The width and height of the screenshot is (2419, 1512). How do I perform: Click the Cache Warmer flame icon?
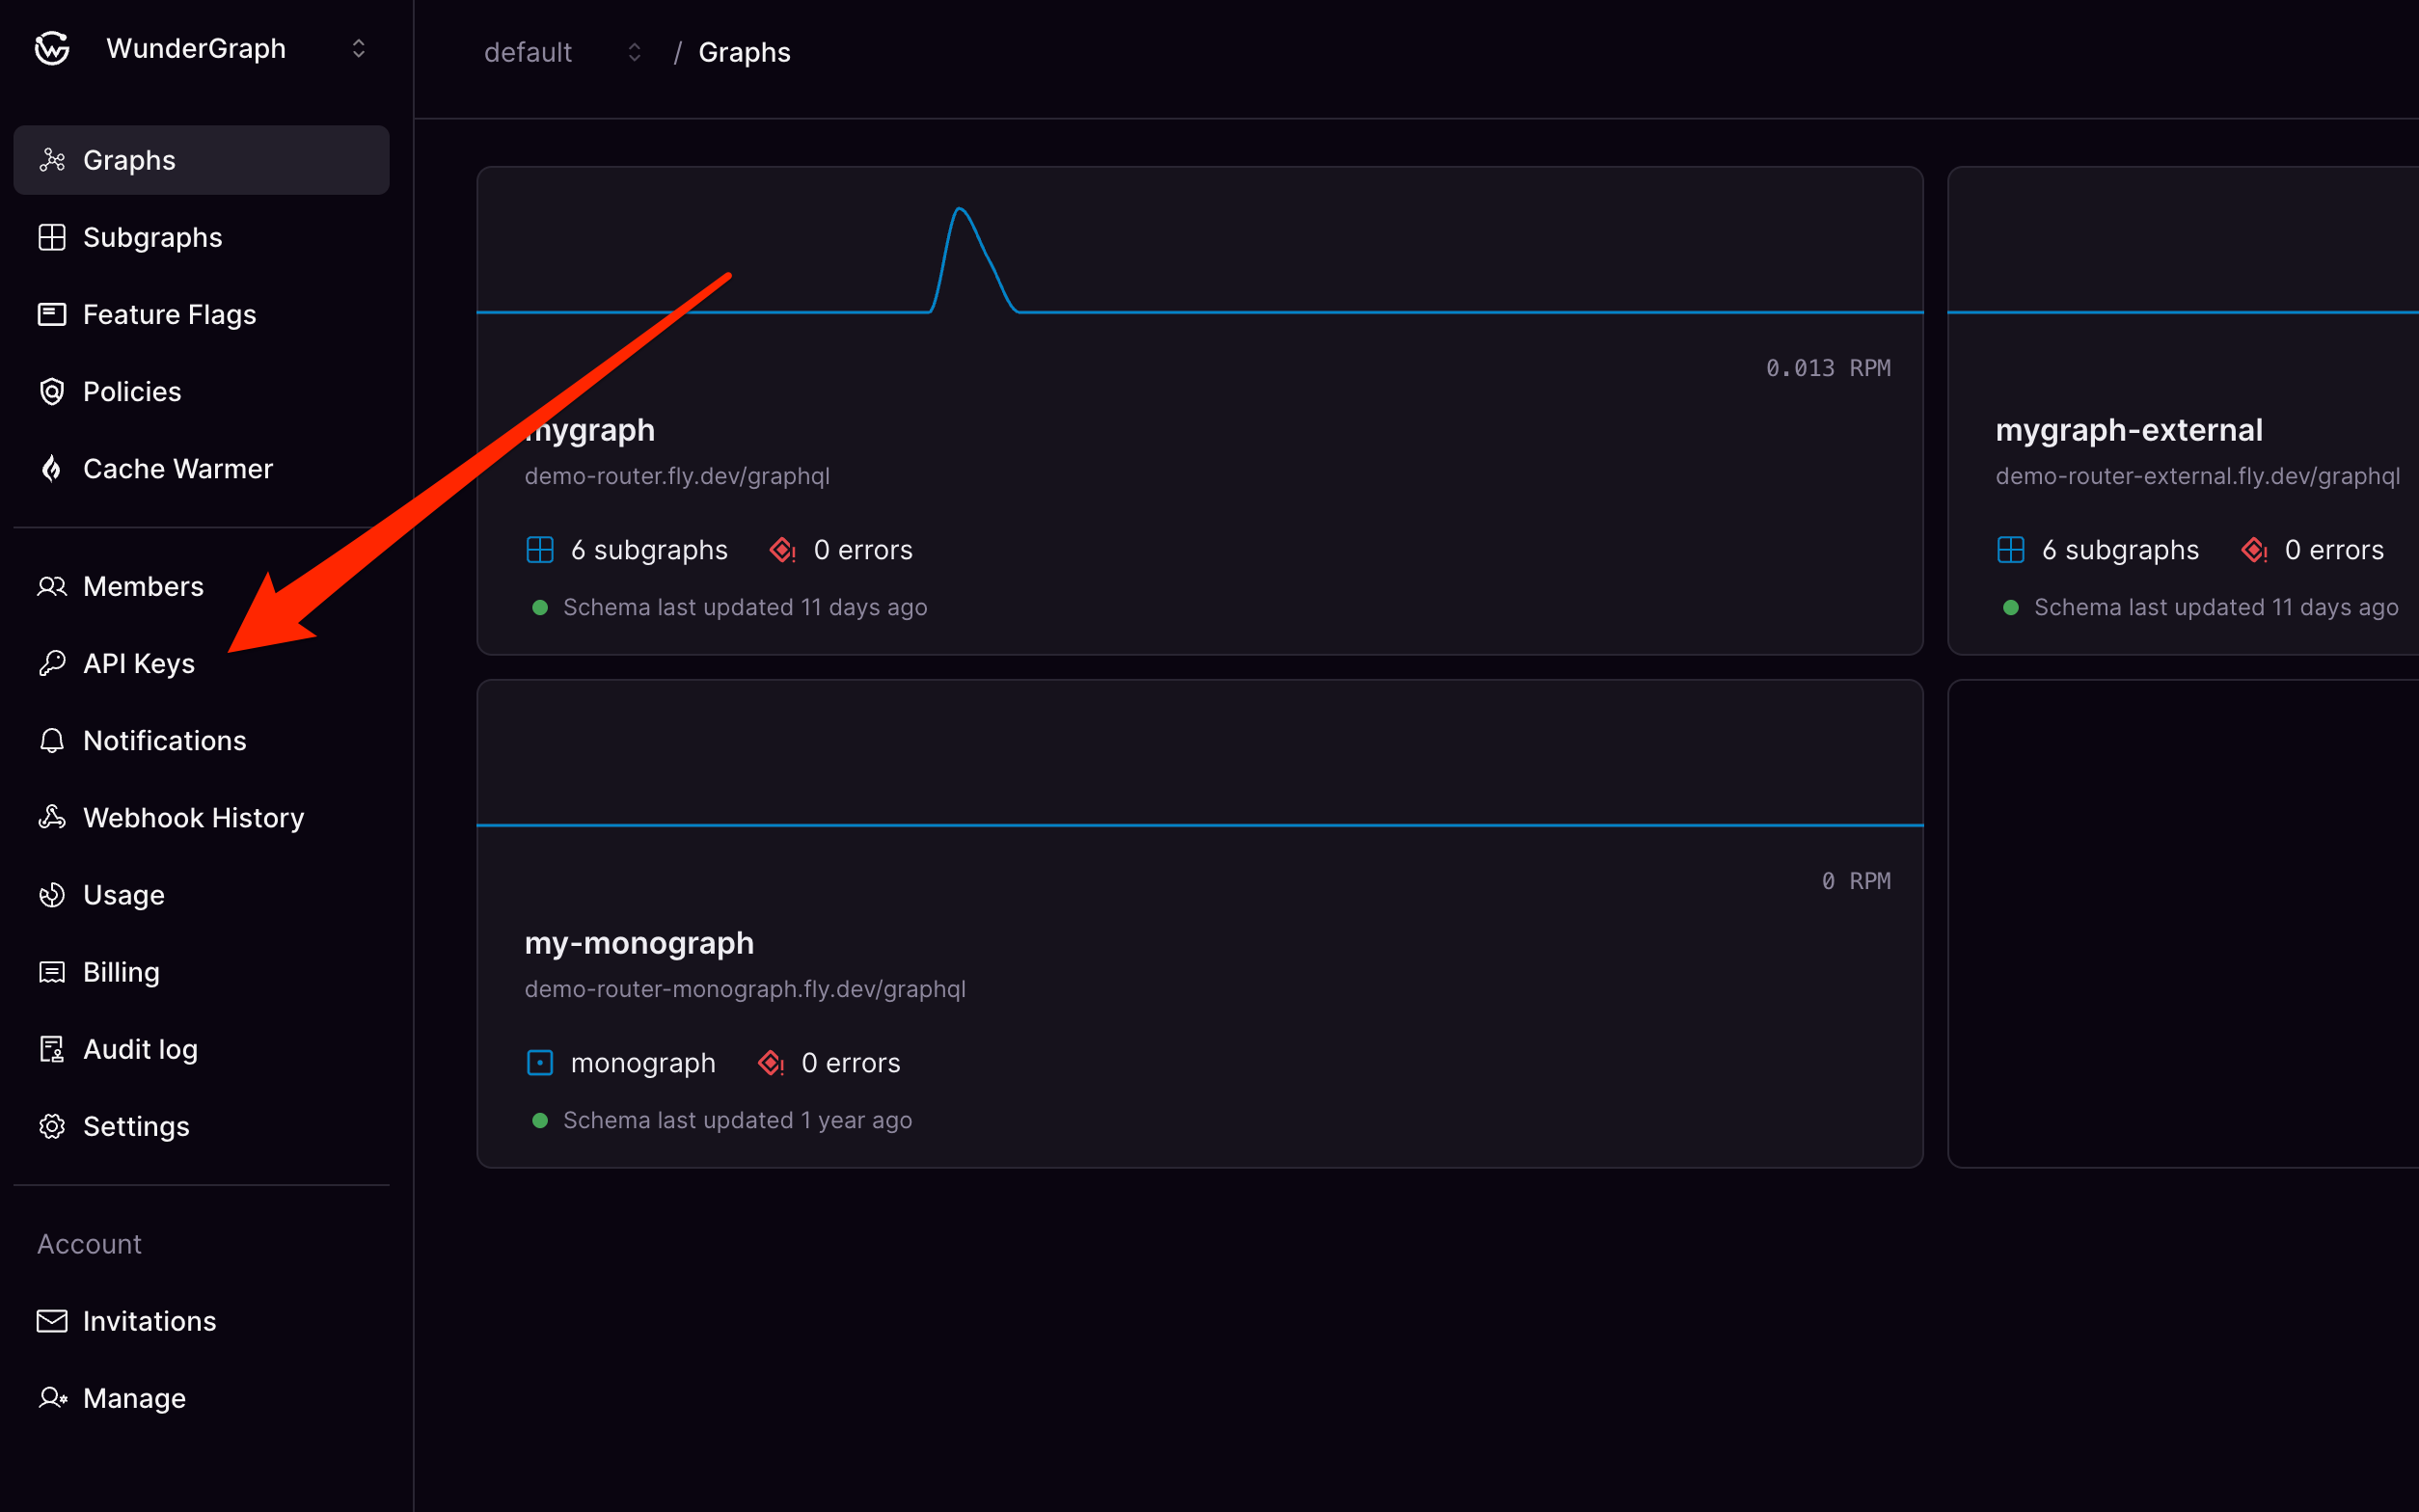(x=52, y=468)
